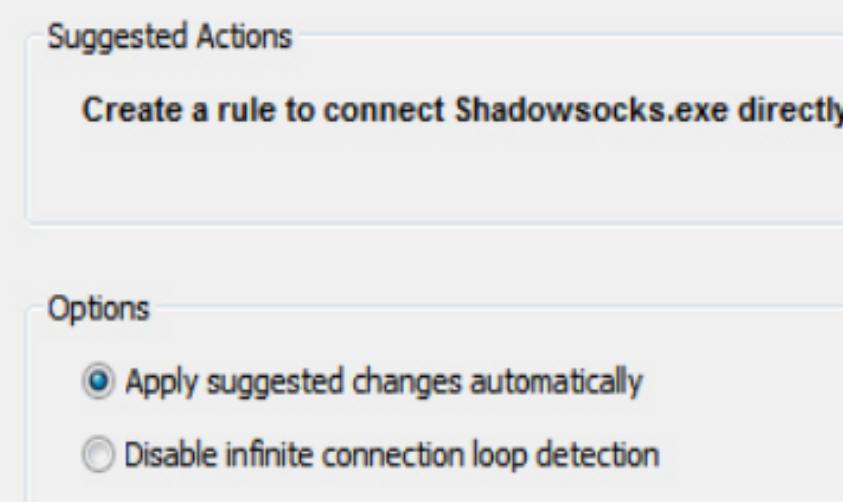Image resolution: width=843 pixels, height=502 pixels.
Task: Click the Options group box left border
Action: point(26,403)
